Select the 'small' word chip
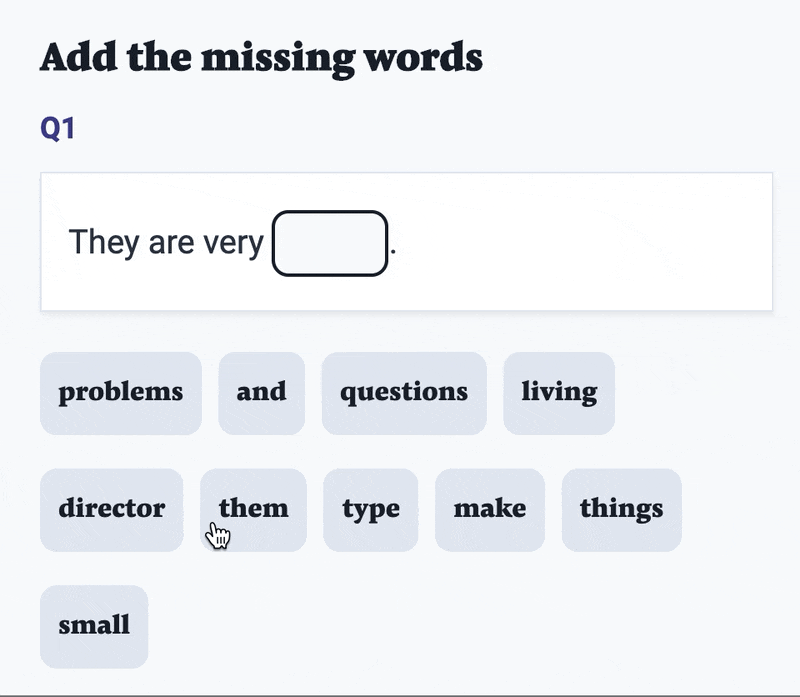The width and height of the screenshot is (800, 697). (x=94, y=626)
